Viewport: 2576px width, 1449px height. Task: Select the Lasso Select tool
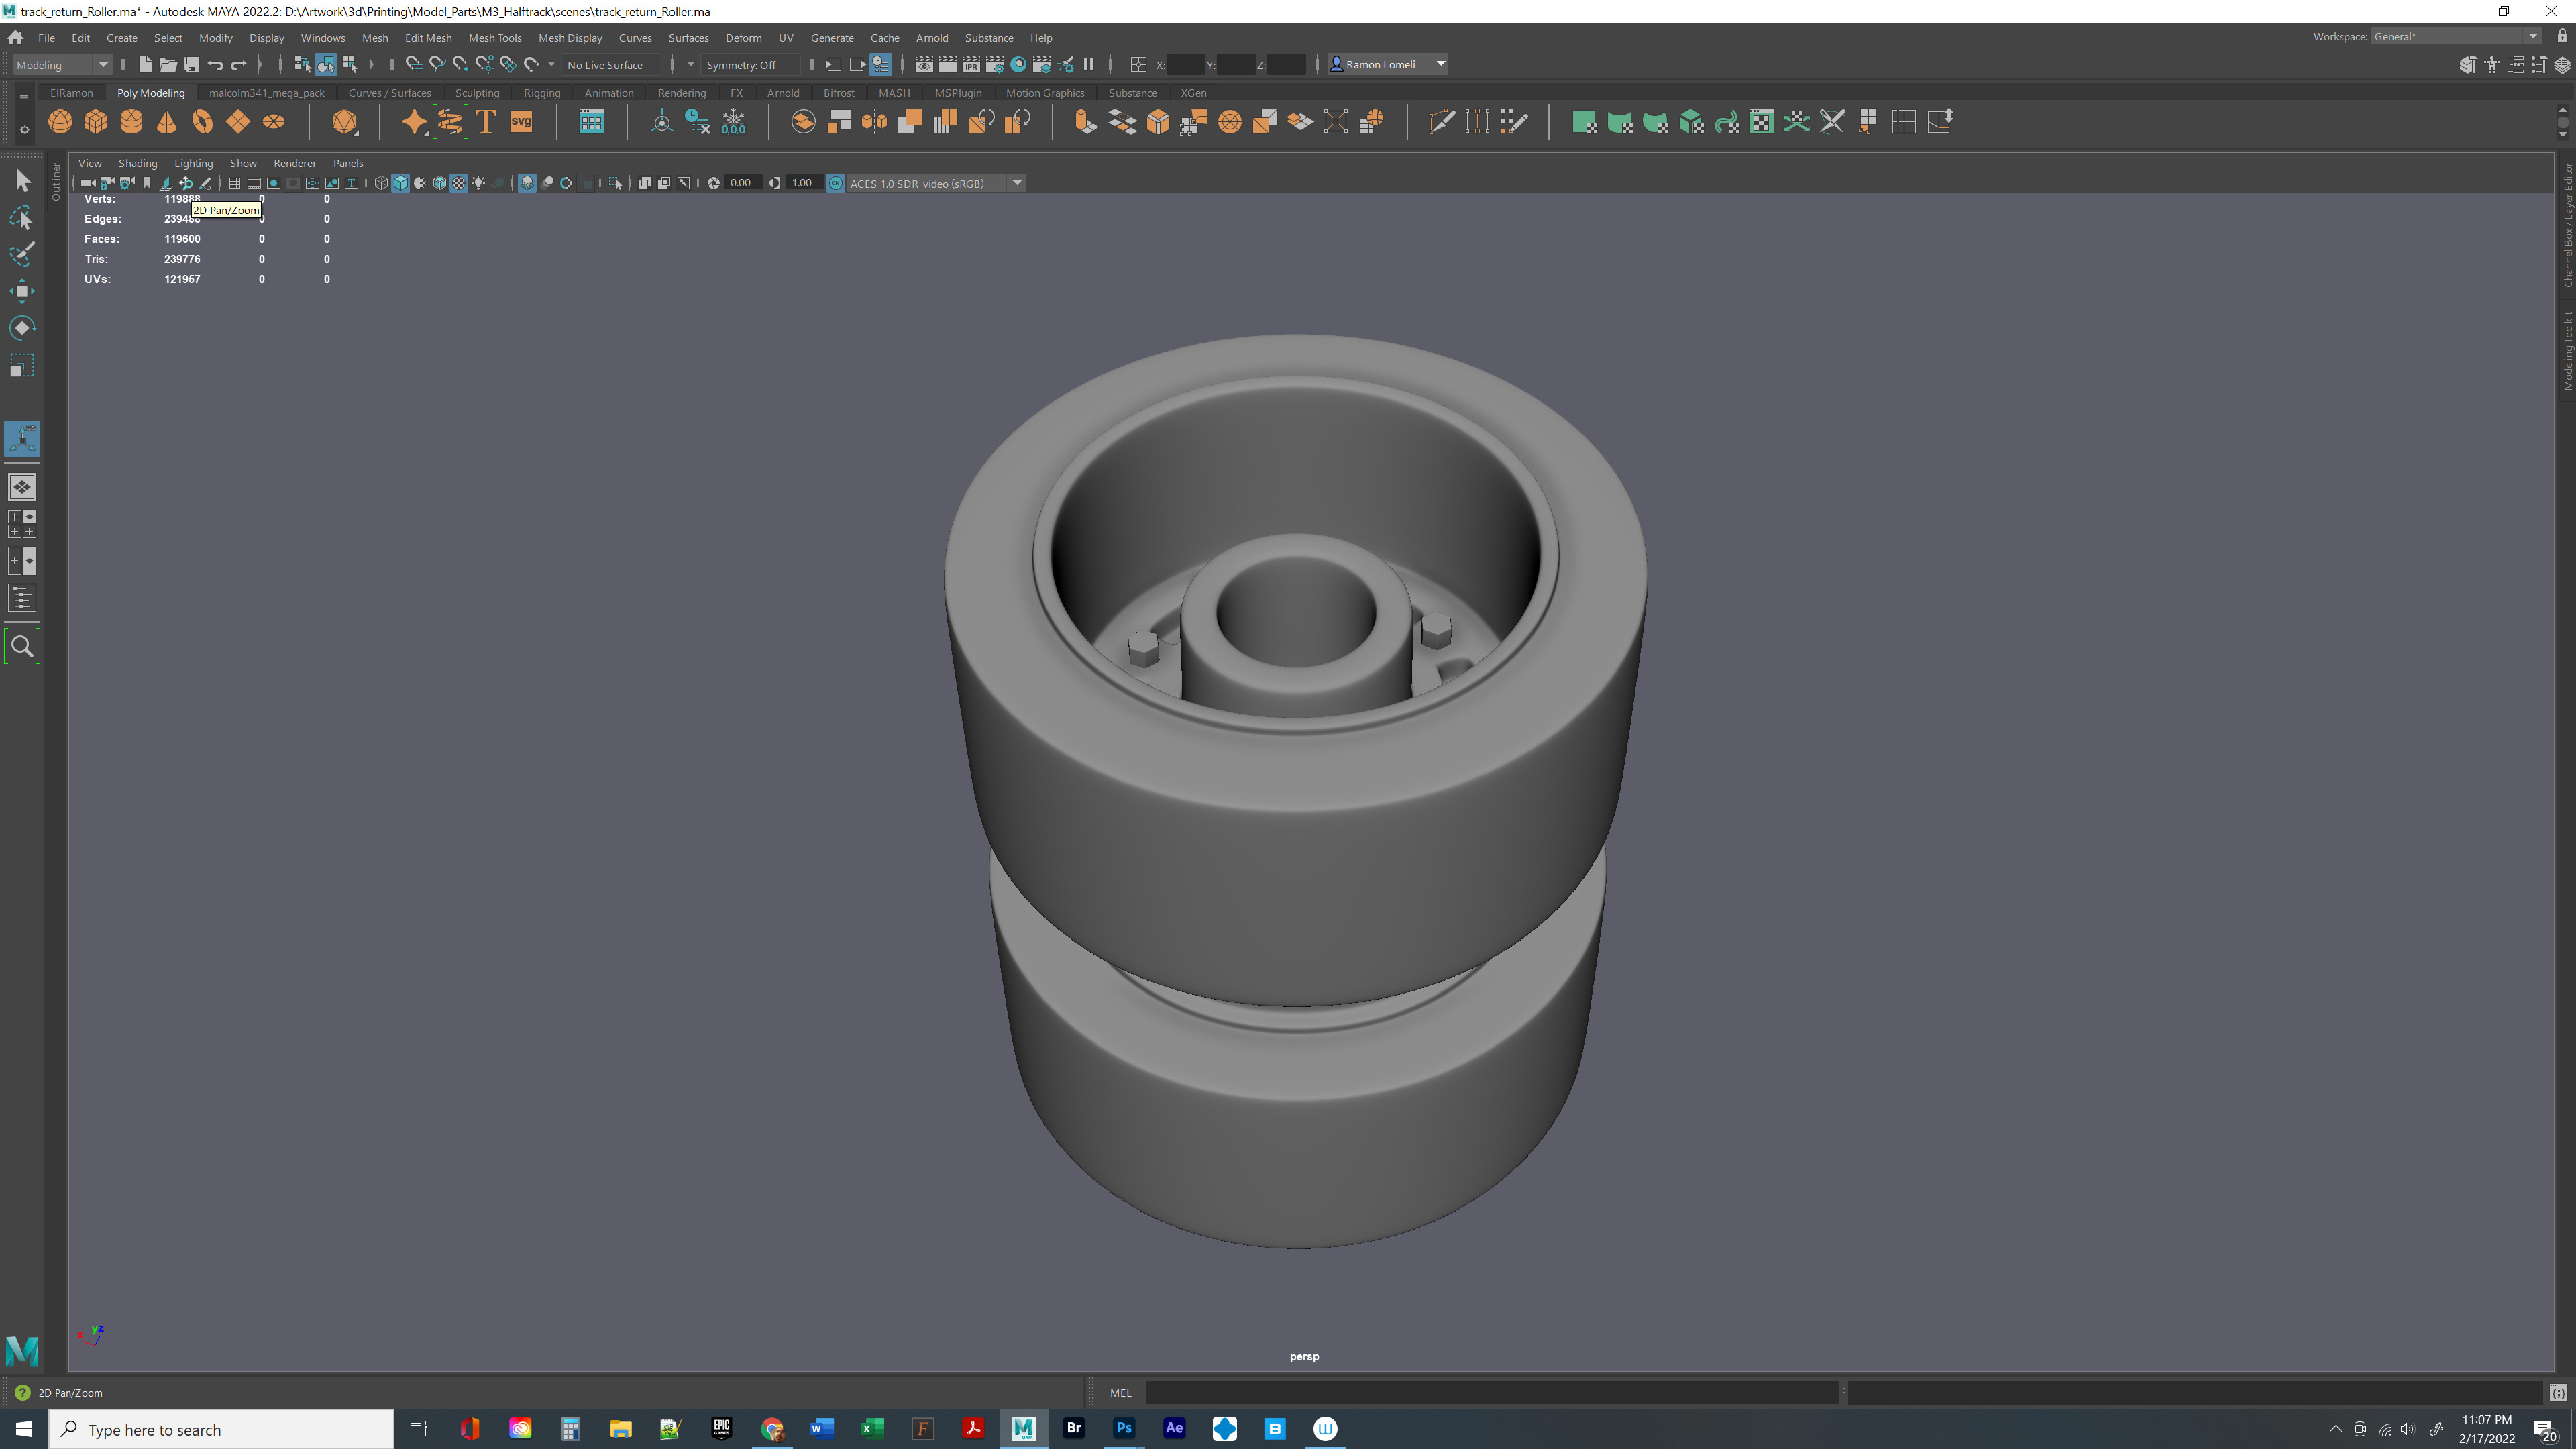[x=22, y=218]
